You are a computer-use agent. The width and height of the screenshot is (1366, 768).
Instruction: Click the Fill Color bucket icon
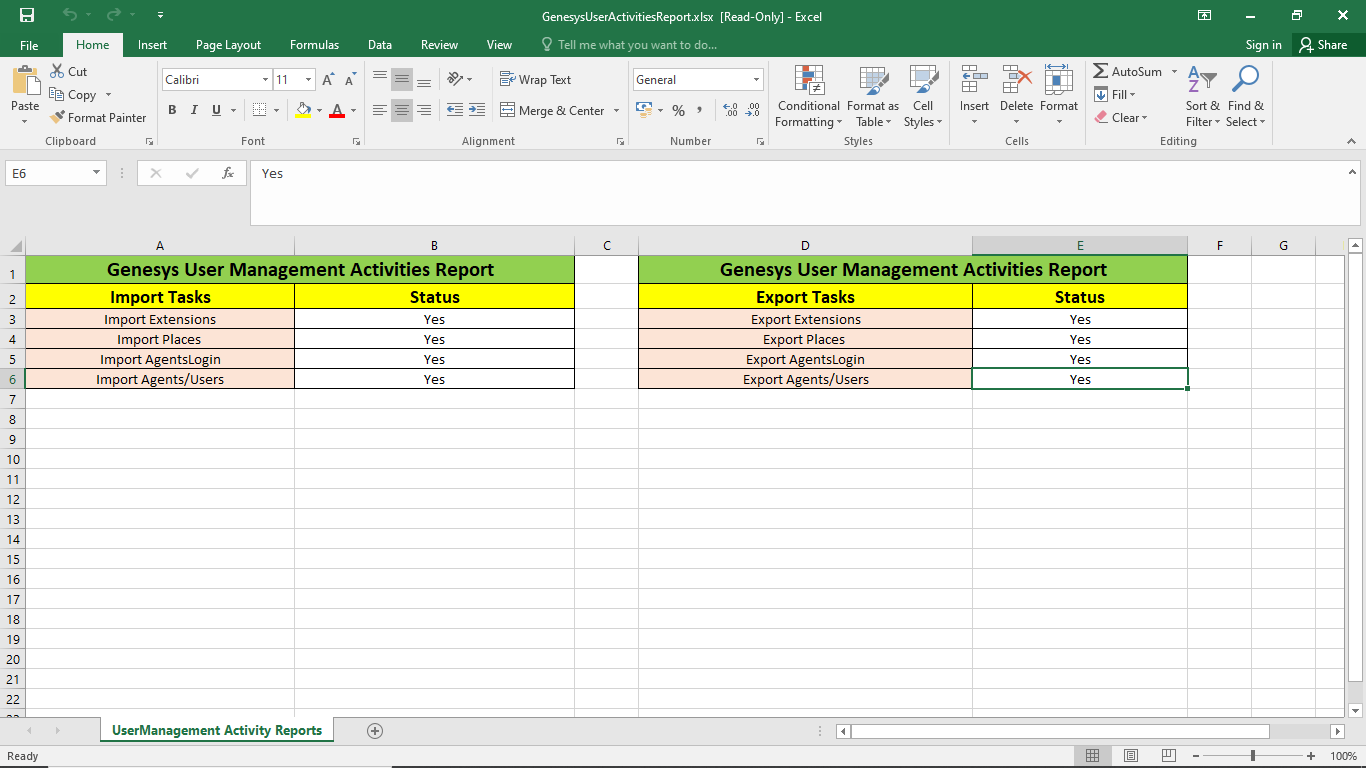click(x=304, y=110)
